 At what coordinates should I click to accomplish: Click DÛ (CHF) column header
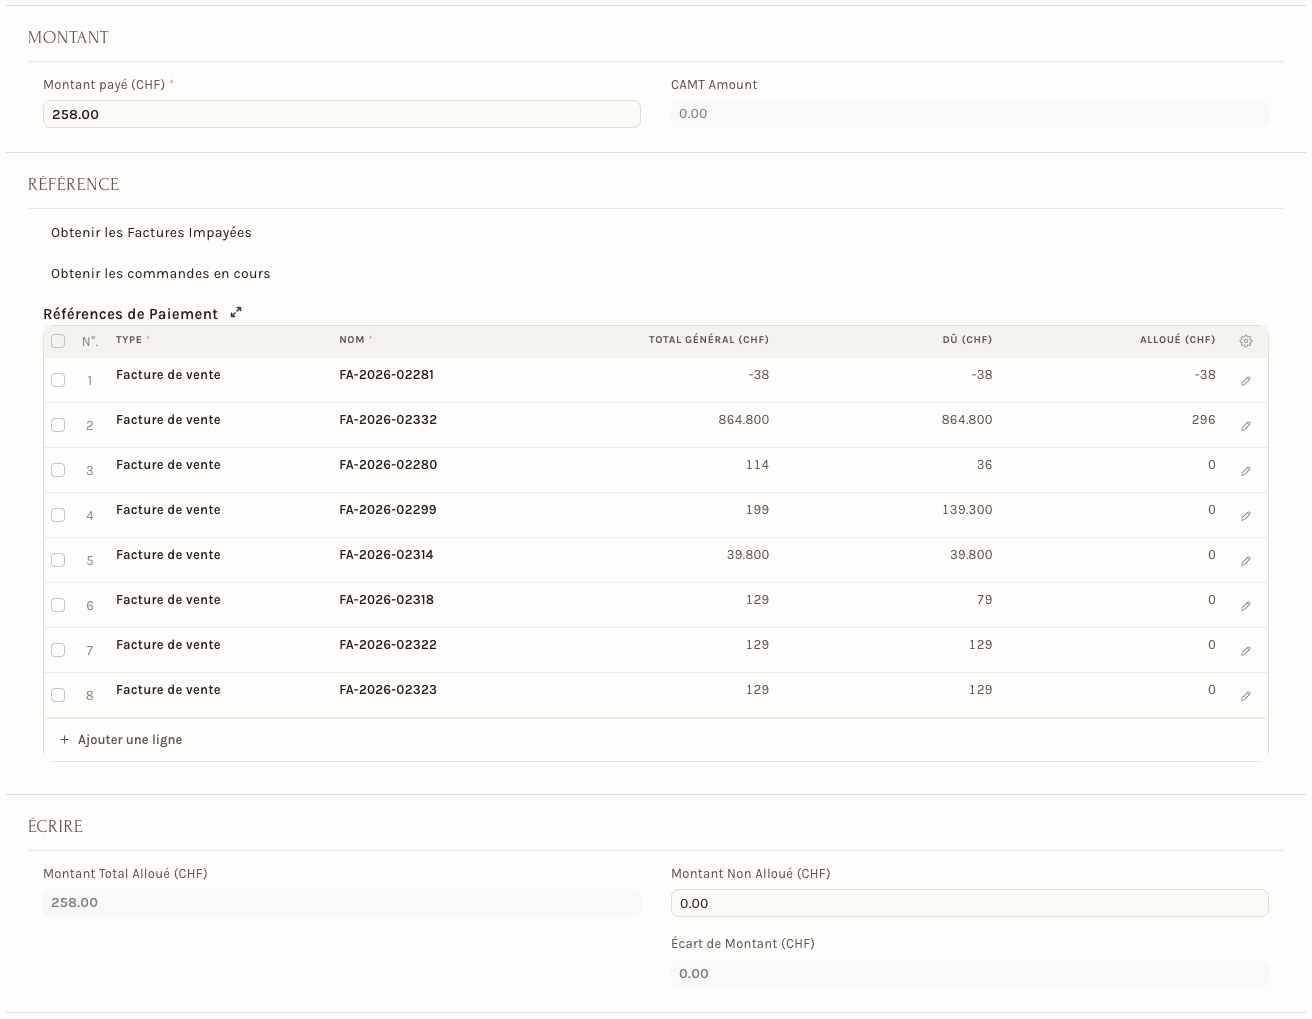967,340
